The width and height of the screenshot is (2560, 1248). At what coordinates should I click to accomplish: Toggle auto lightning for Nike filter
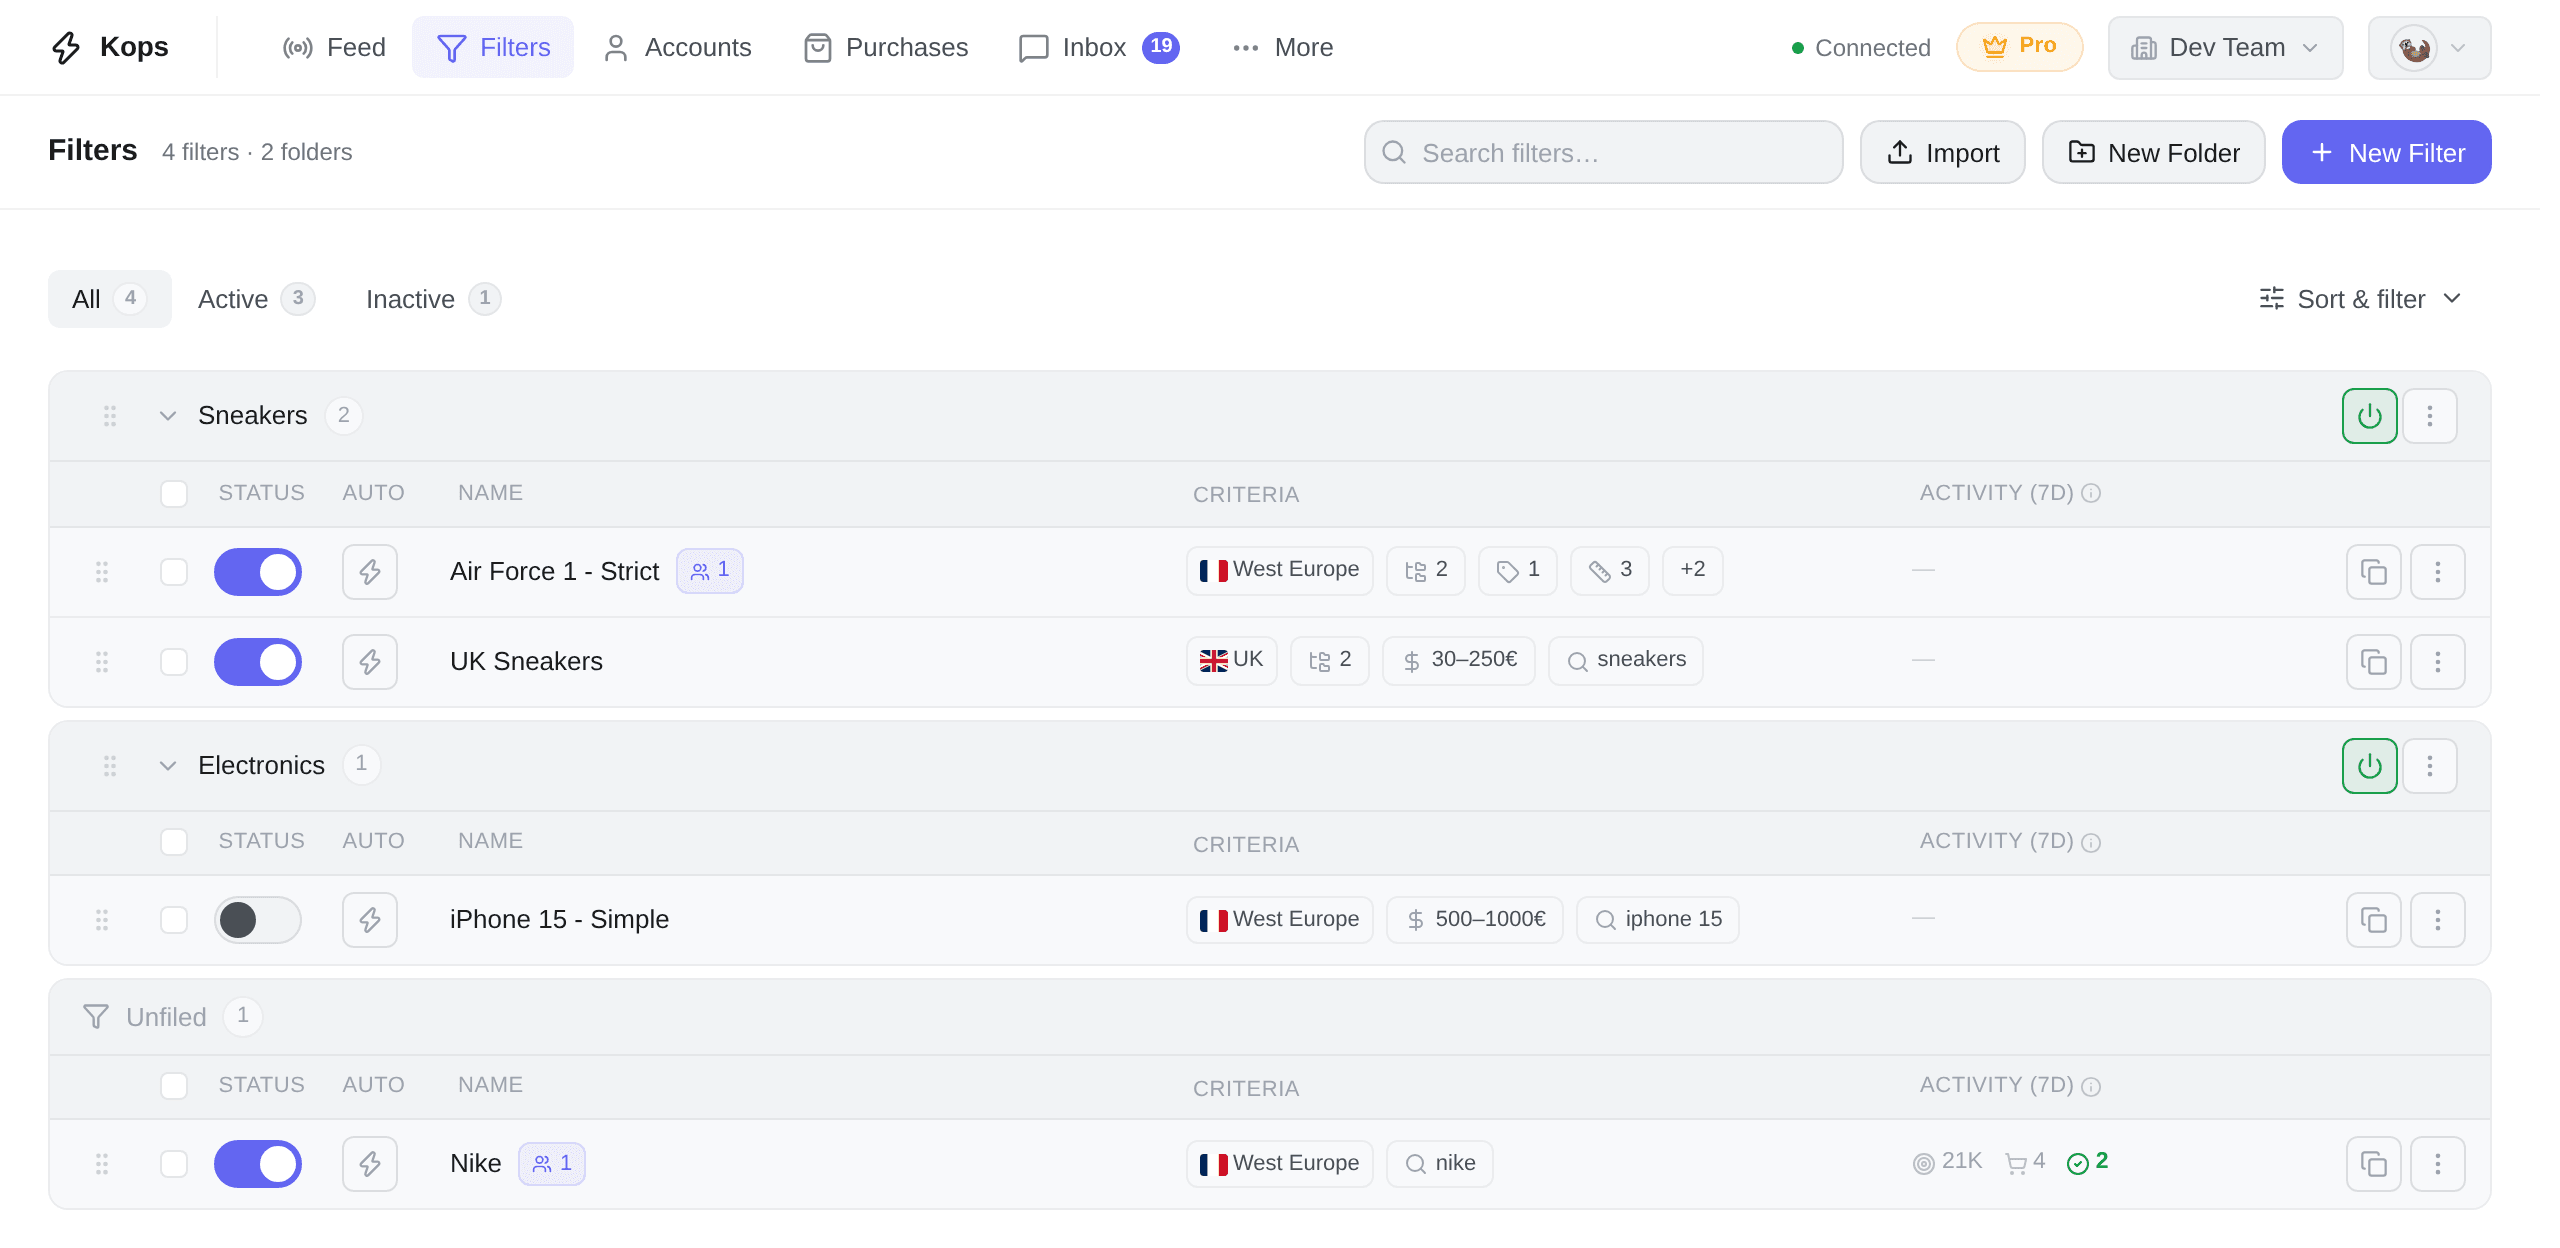click(x=370, y=1164)
